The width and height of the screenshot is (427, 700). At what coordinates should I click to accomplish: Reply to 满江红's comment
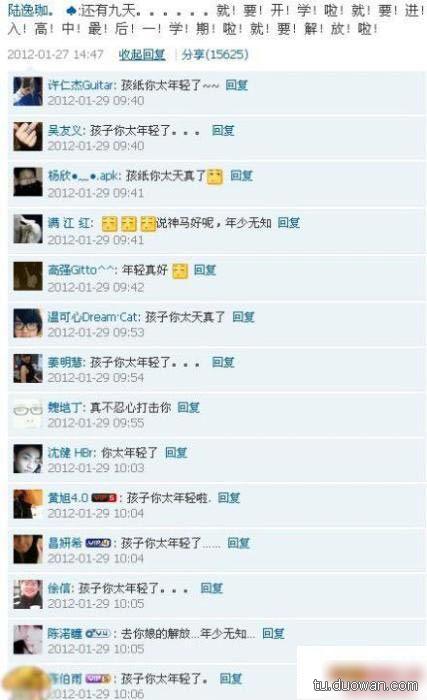(x=289, y=222)
